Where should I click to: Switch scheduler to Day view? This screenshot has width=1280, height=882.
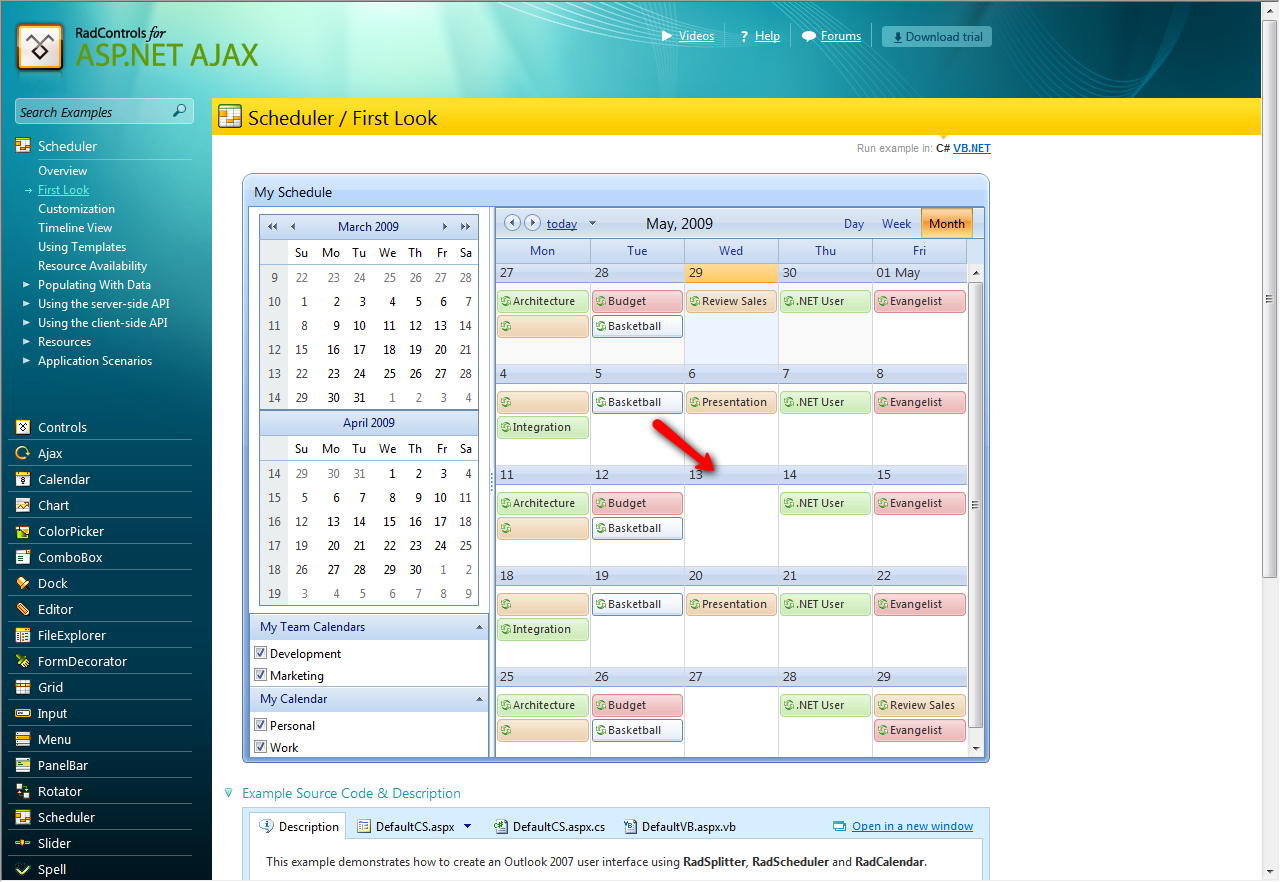point(854,224)
